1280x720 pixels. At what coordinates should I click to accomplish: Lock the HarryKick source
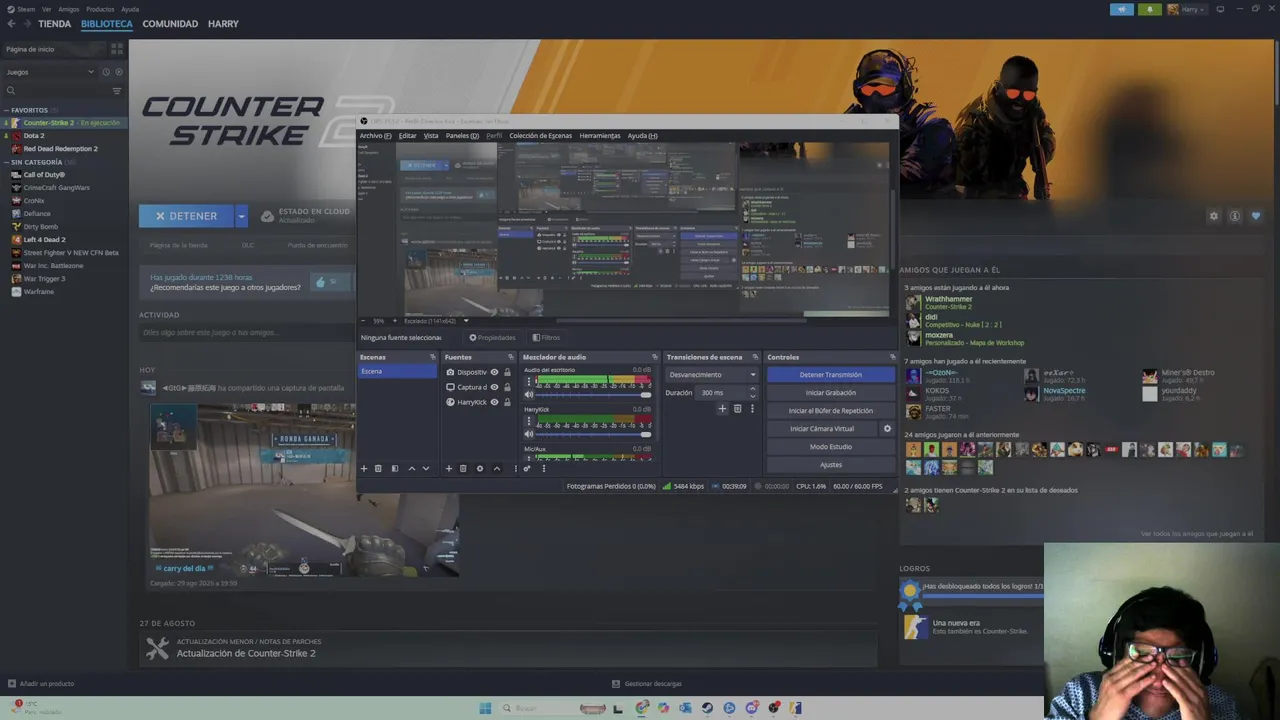507,402
